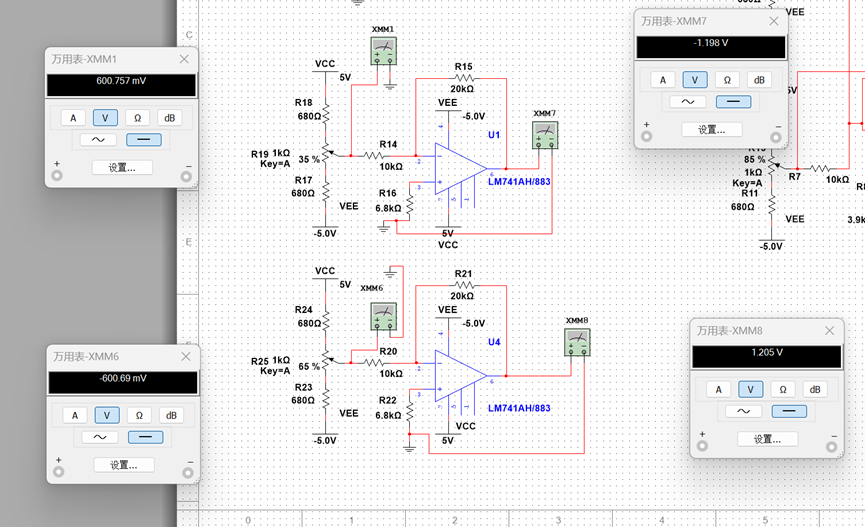865x527 pixels.
Task: Select voltmeter V in XMM8
Action: click(750, 390)
